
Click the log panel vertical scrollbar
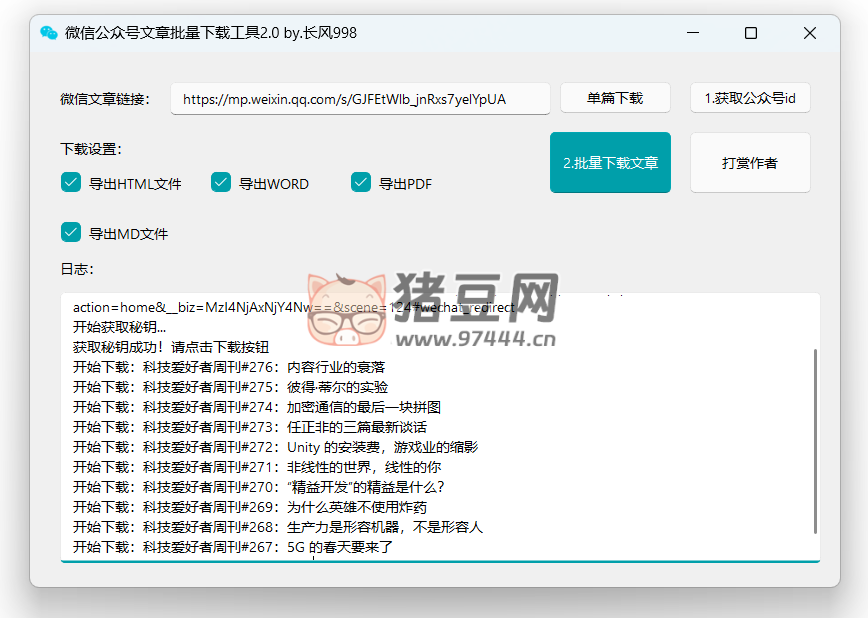(816, 440)
